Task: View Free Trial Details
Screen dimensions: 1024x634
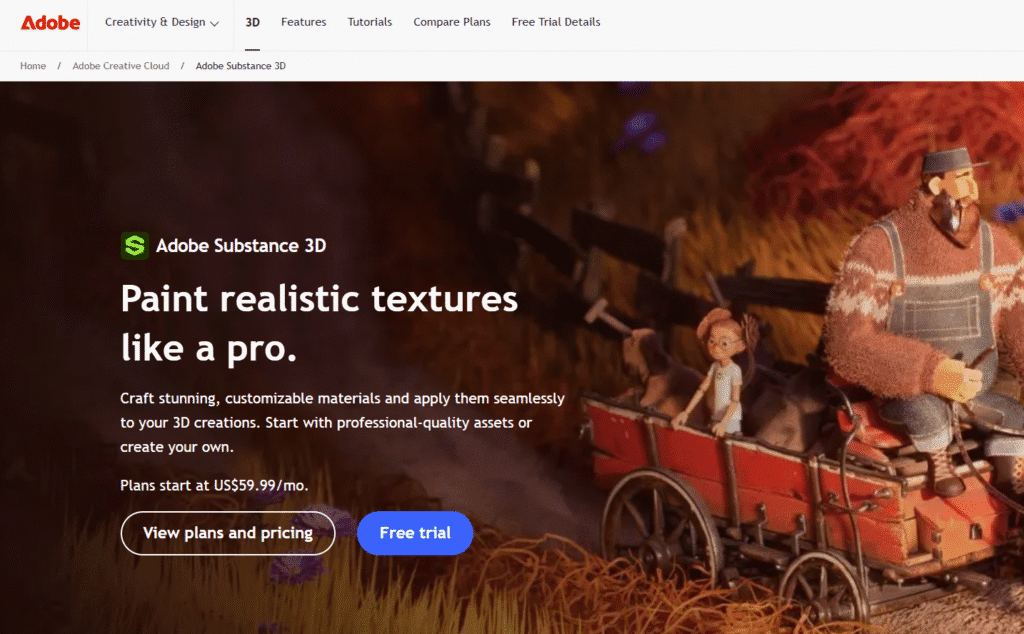Action: [x=556, y=21]
